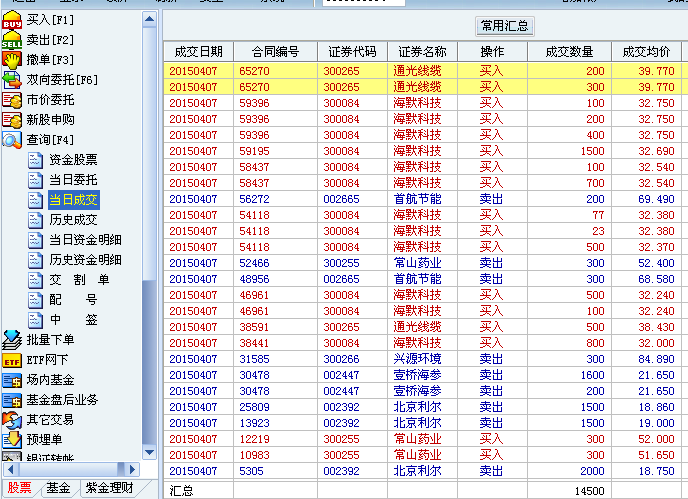Click the document icon beside 交割单
The width and height of the screenshot is (688, 499).
tap(35, 280)
